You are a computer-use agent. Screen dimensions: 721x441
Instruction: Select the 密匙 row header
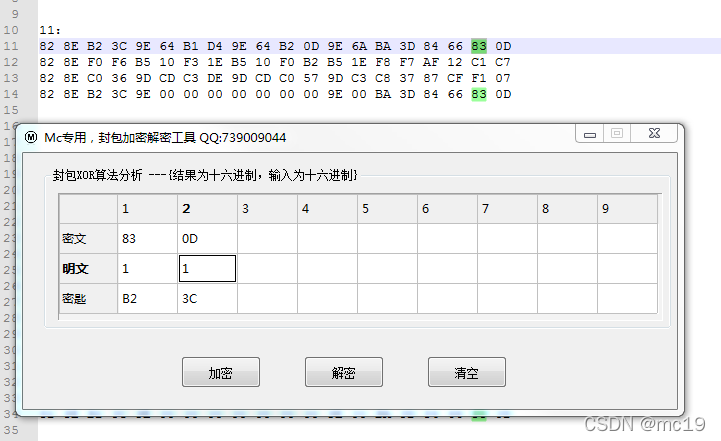[x=88, y=298]
